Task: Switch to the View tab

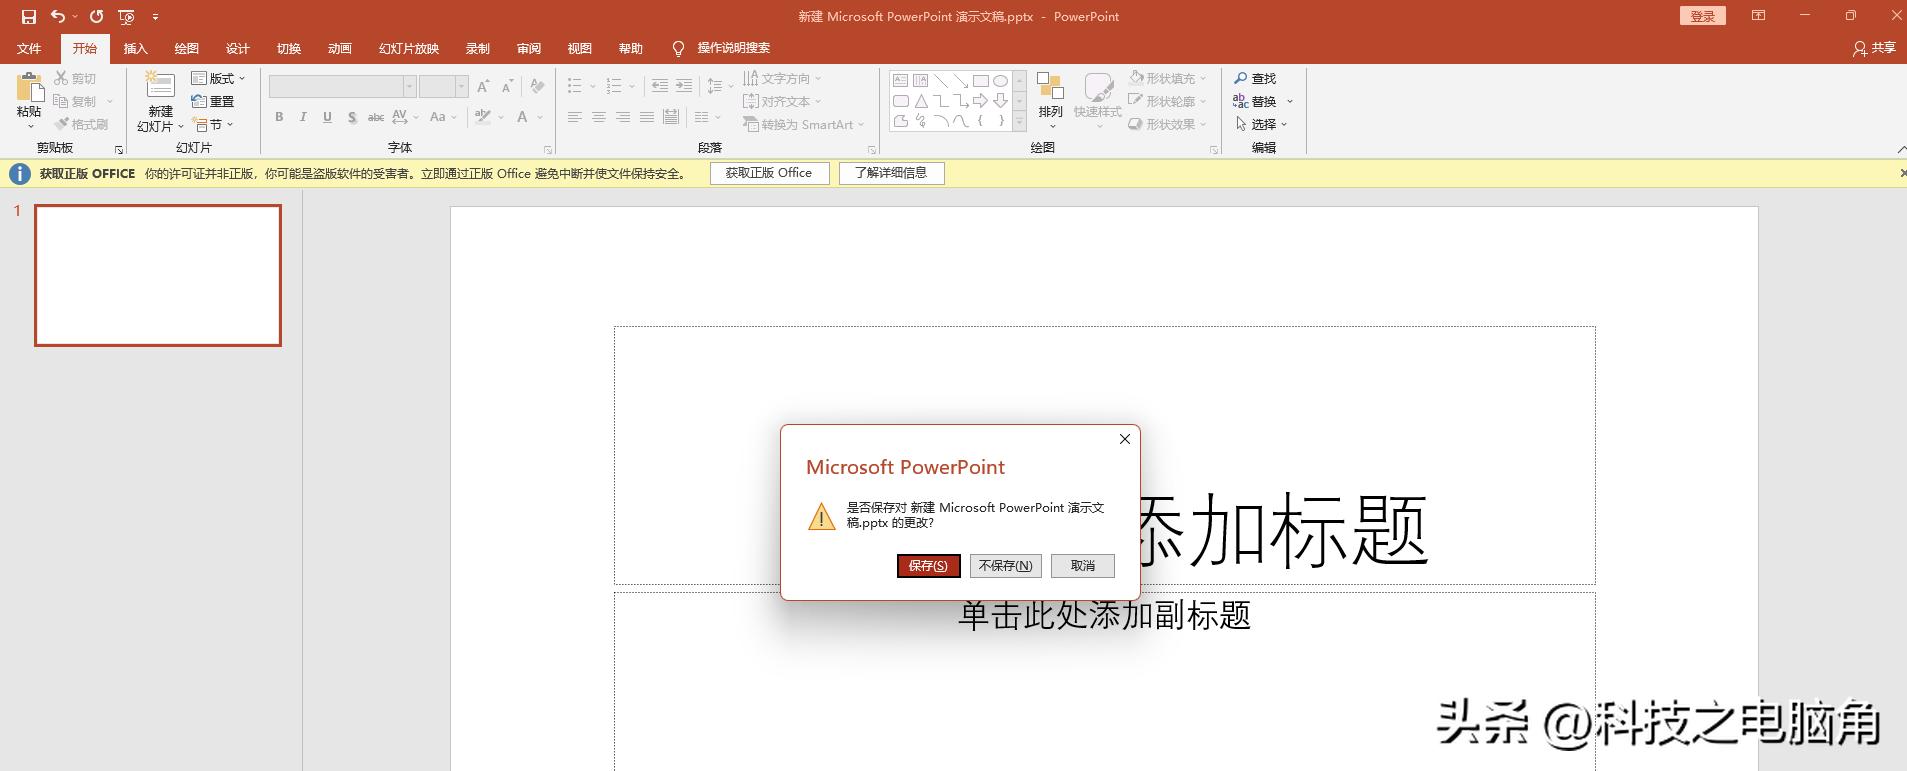Action: click(579, 49)
